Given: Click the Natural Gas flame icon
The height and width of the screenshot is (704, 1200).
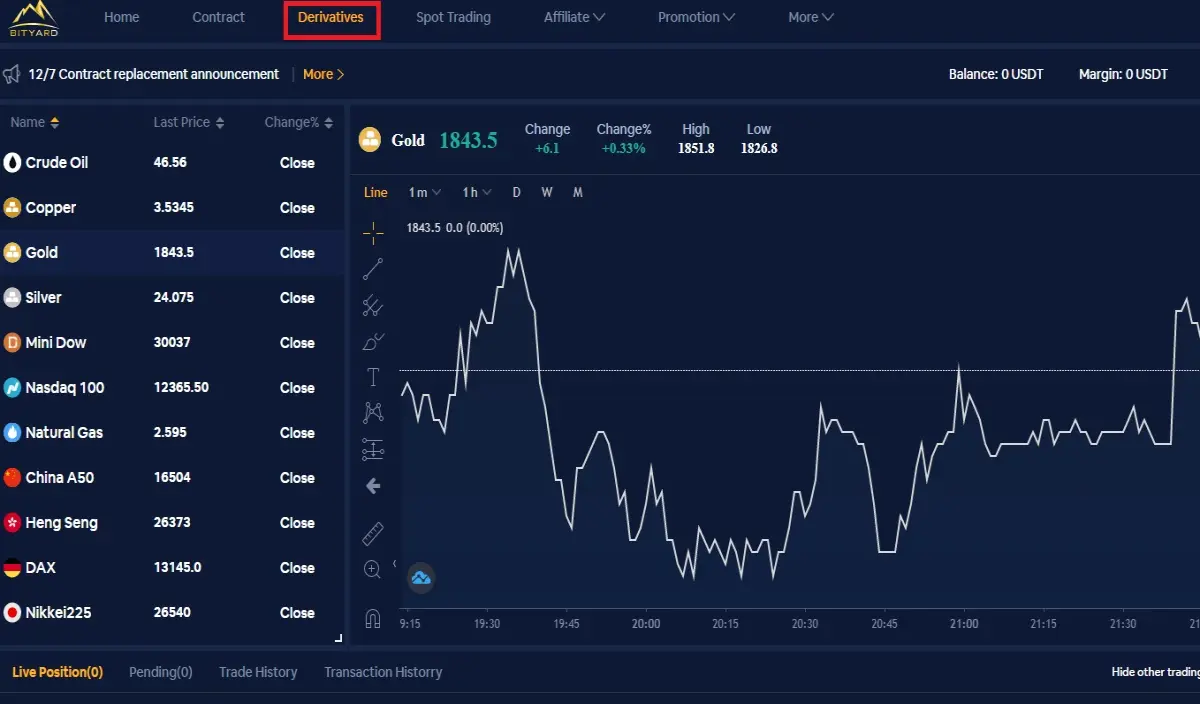Looking at the screenshot, I should pos(12,432).
